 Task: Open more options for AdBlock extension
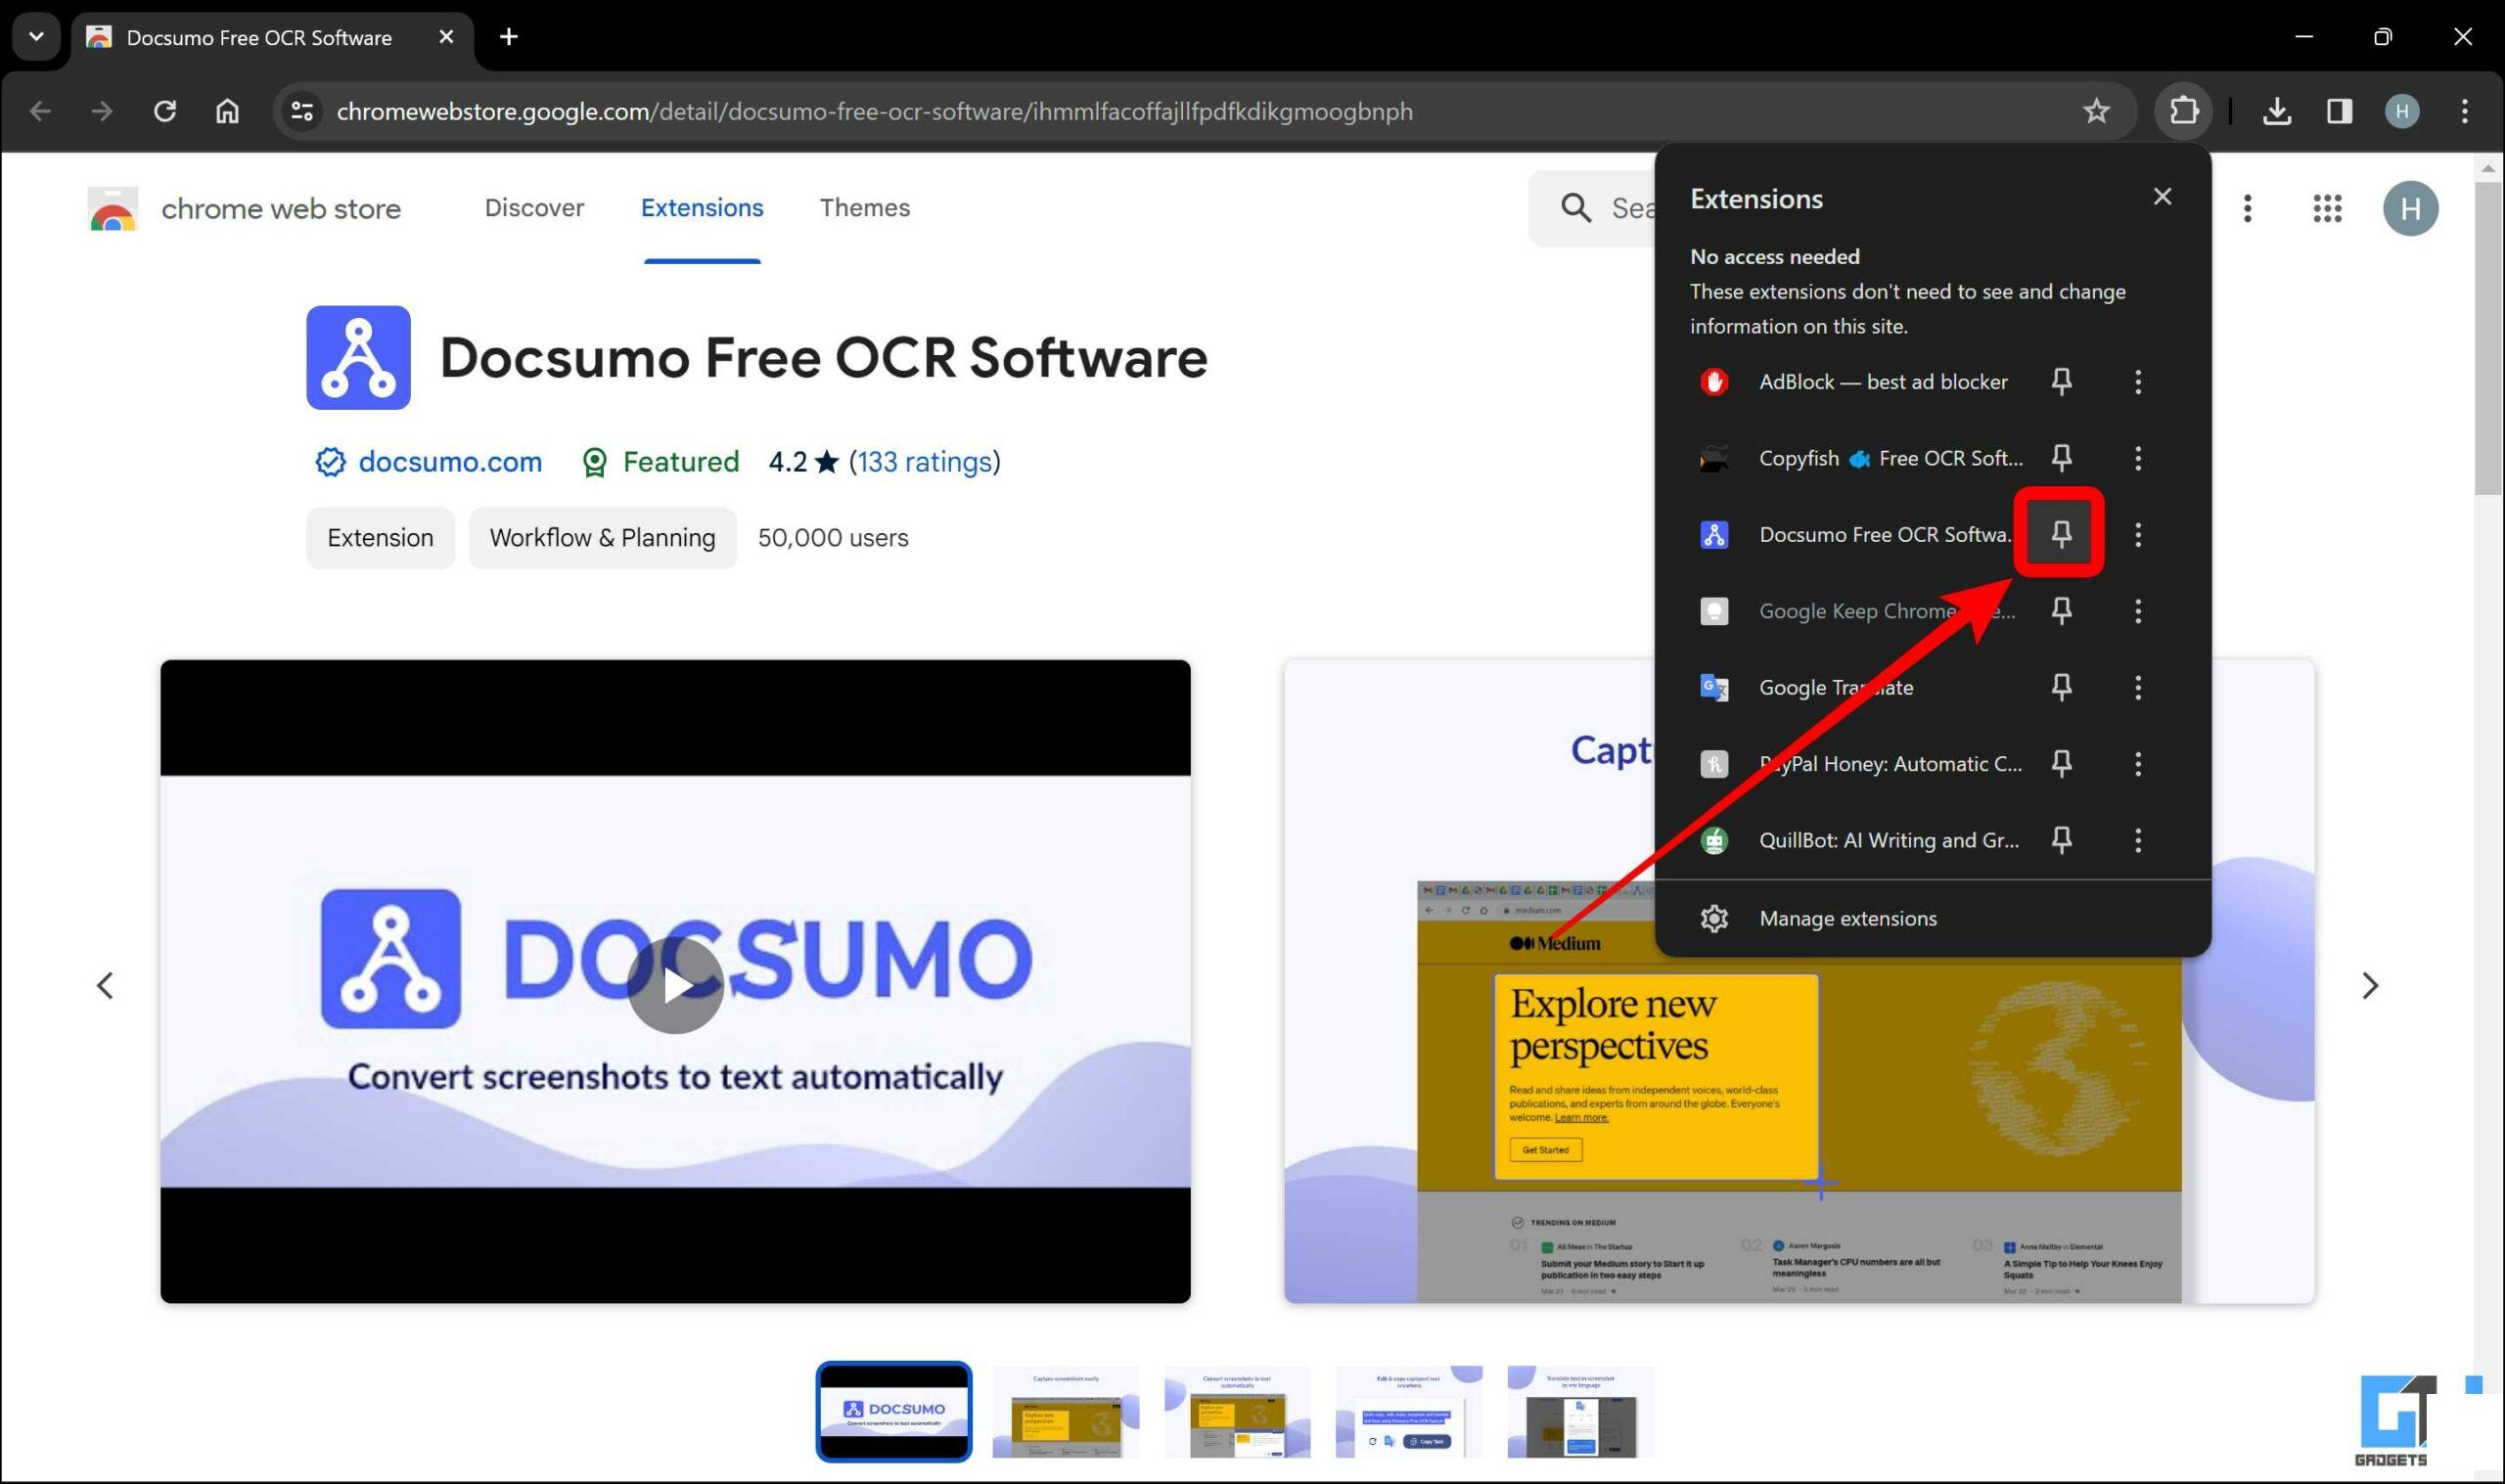pos(2139,382)
